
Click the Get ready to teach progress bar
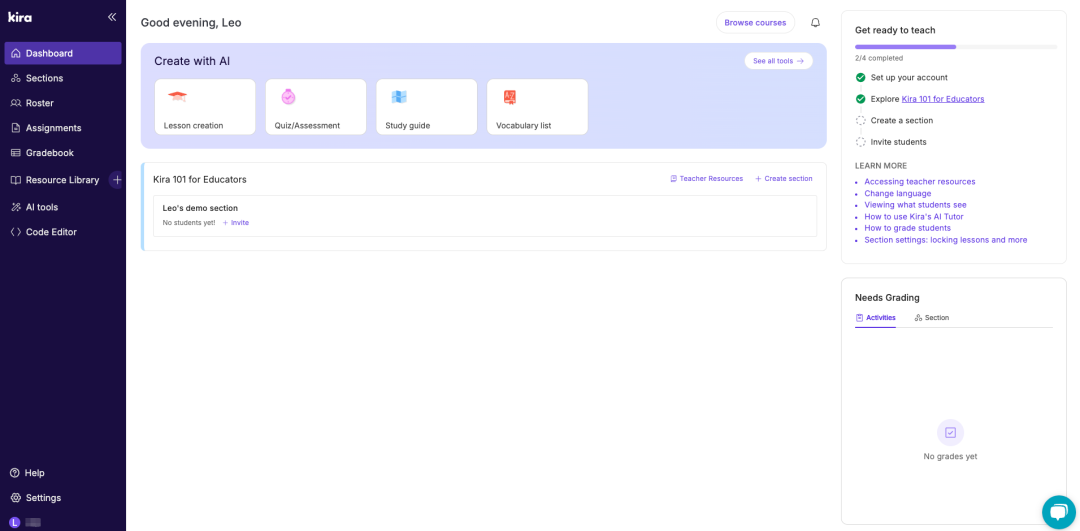(955, 47)
